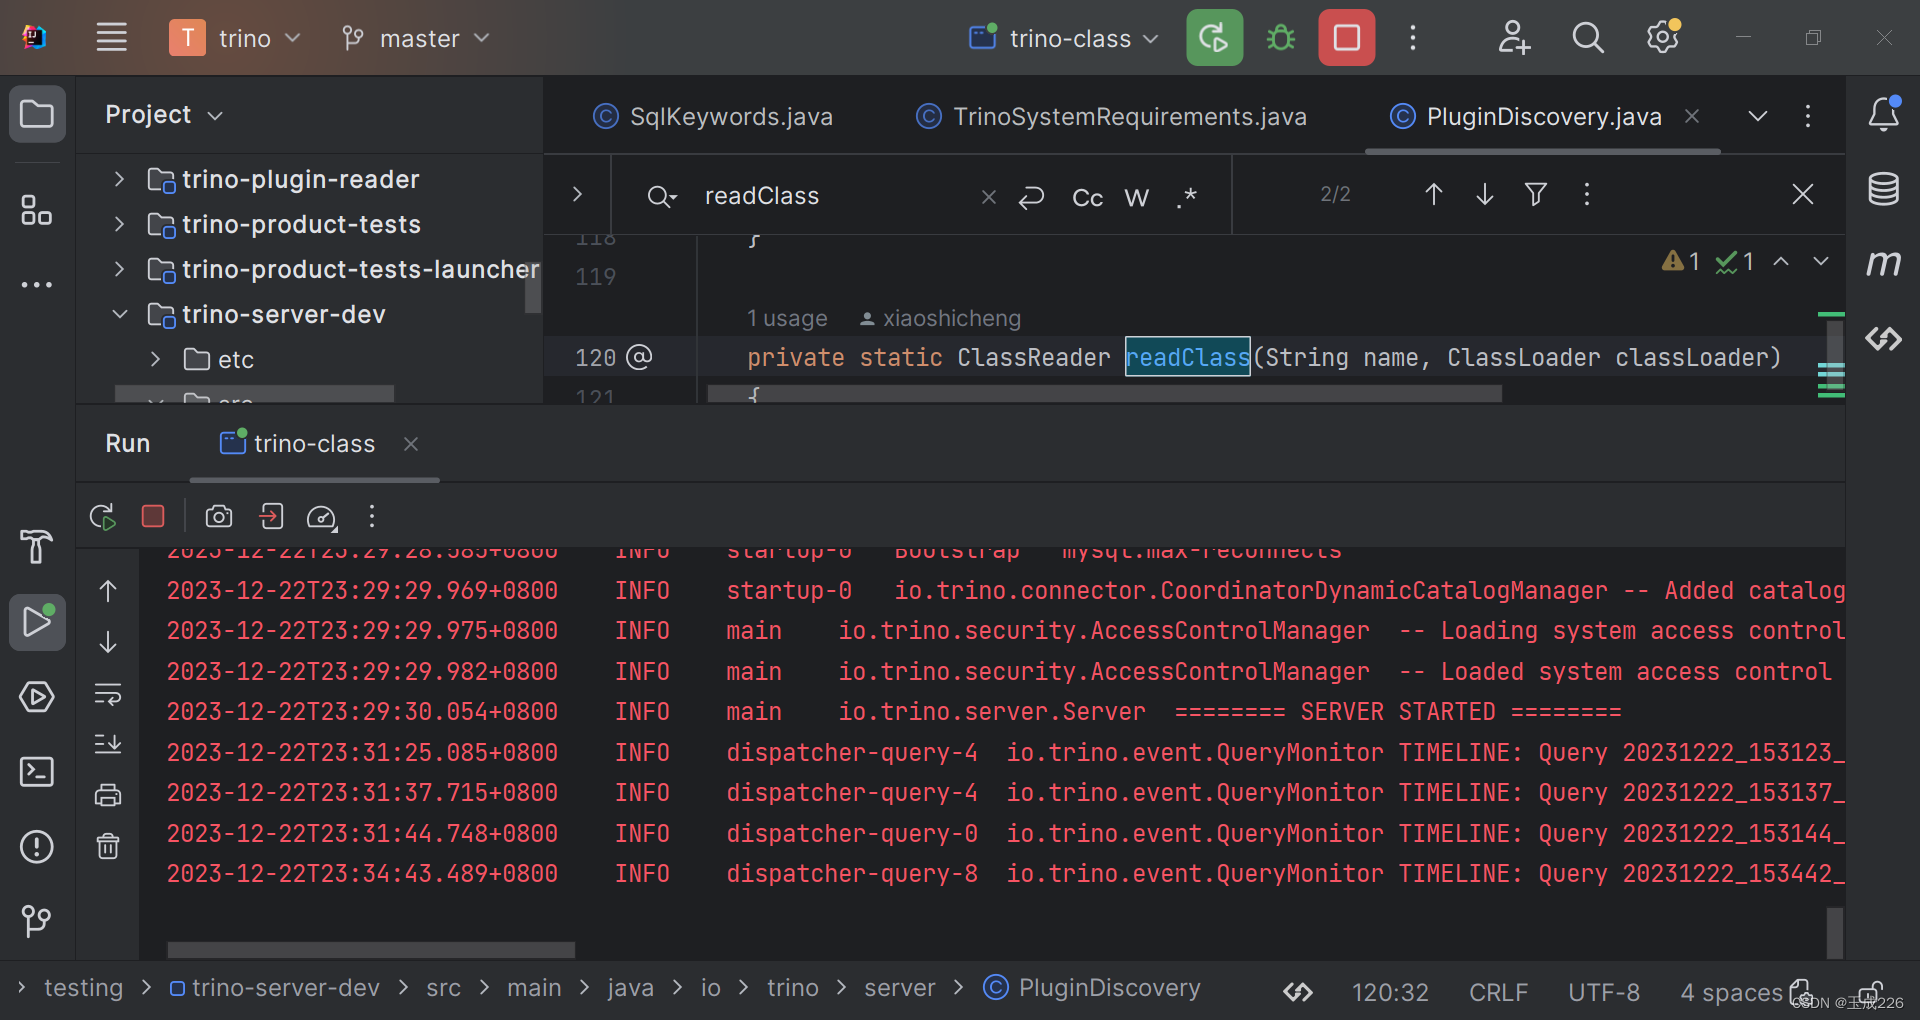Image resolution: width=1920 pixels, height=1020 pixels.
Task: Open the Services tool window
Action: (x=37, y=697)
